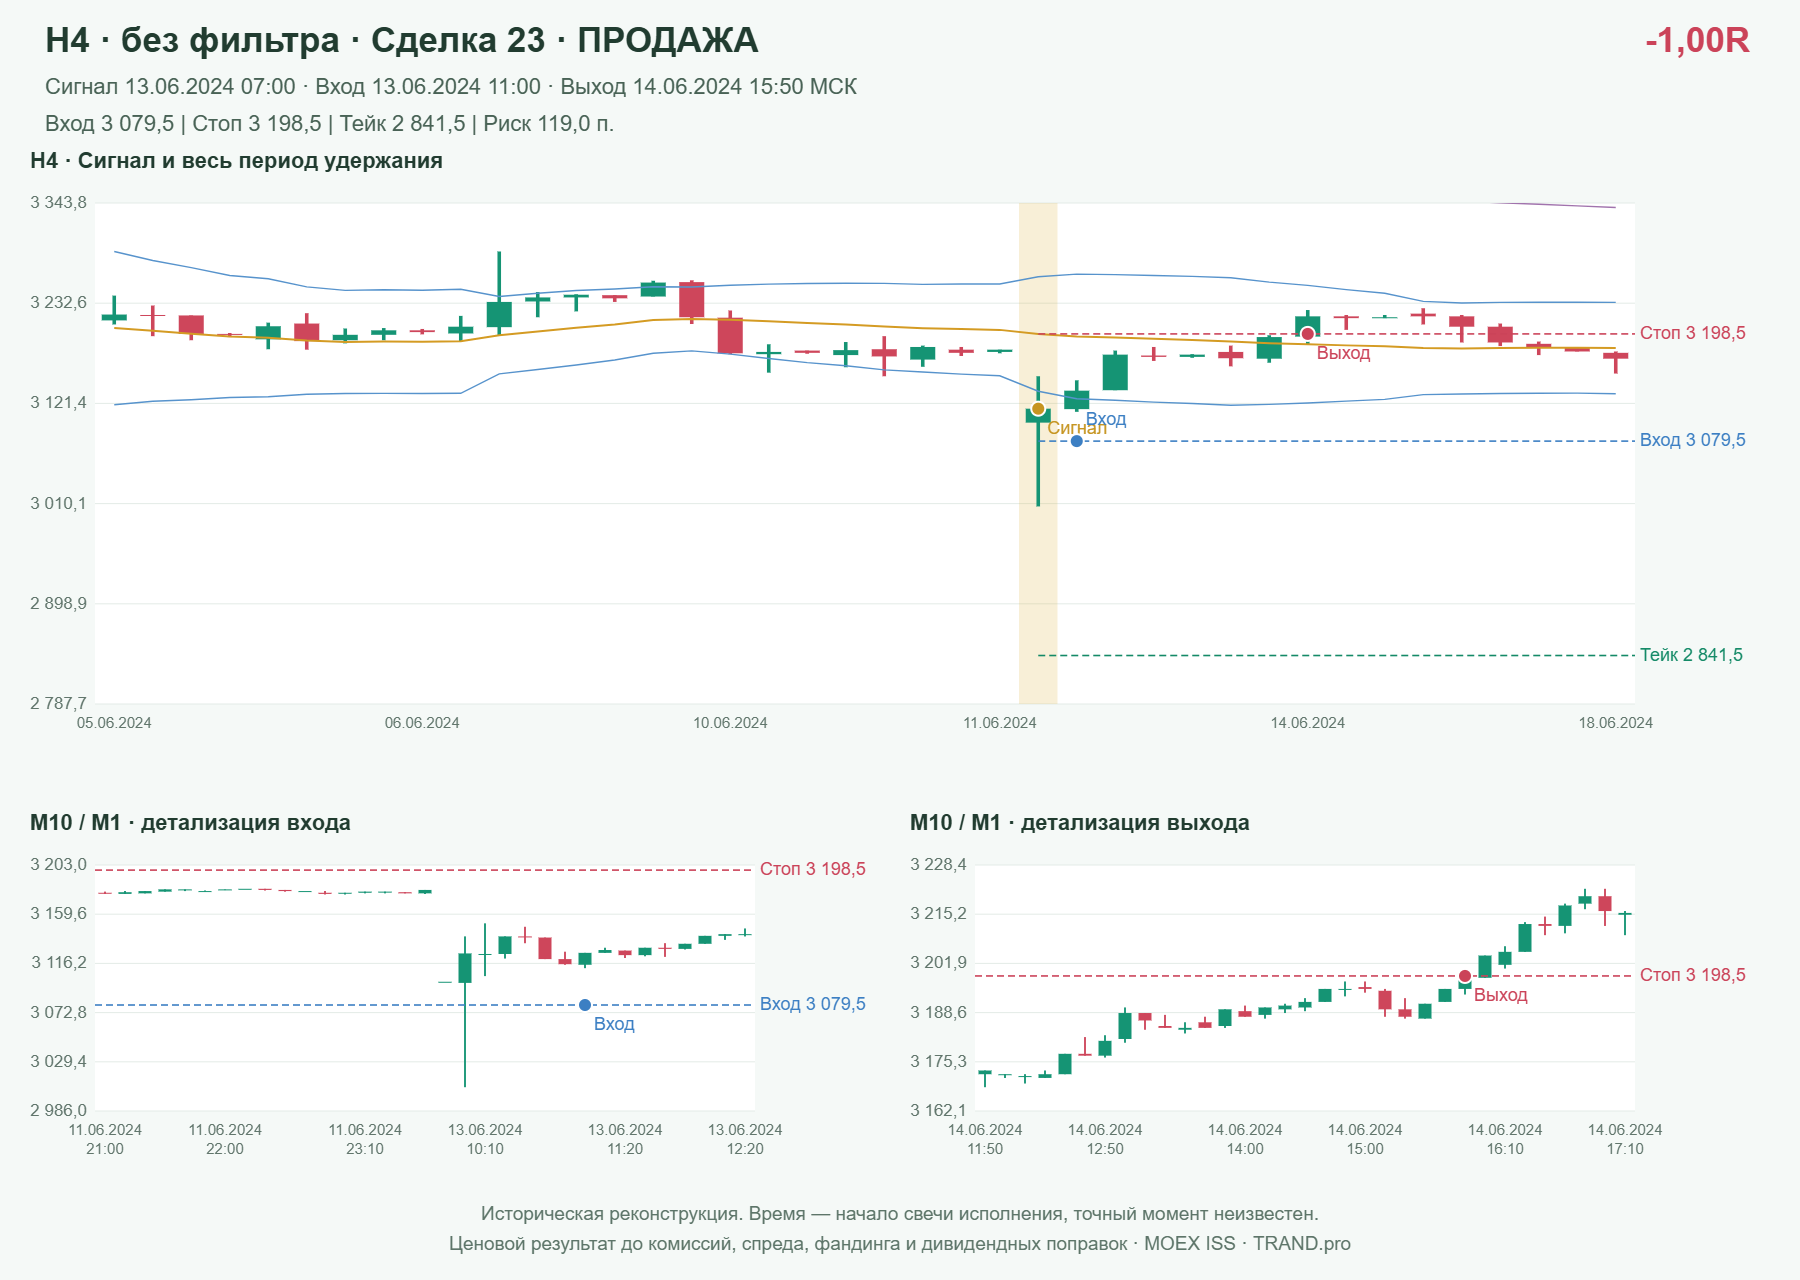Click the 'Вход 3 079,5' label on H4 chart
The width and height of the screenshot is (1800, 1280).
pyautogui.click(x=1692, y=440)
